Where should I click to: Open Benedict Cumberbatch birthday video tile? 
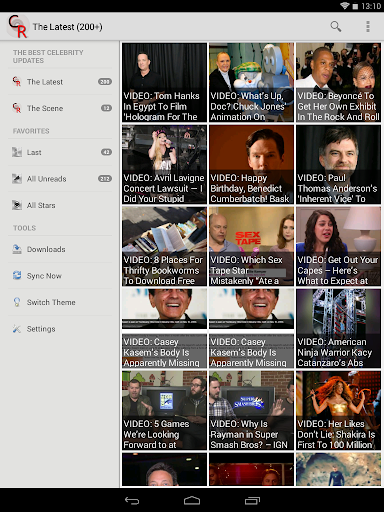(x=251, y=164)
